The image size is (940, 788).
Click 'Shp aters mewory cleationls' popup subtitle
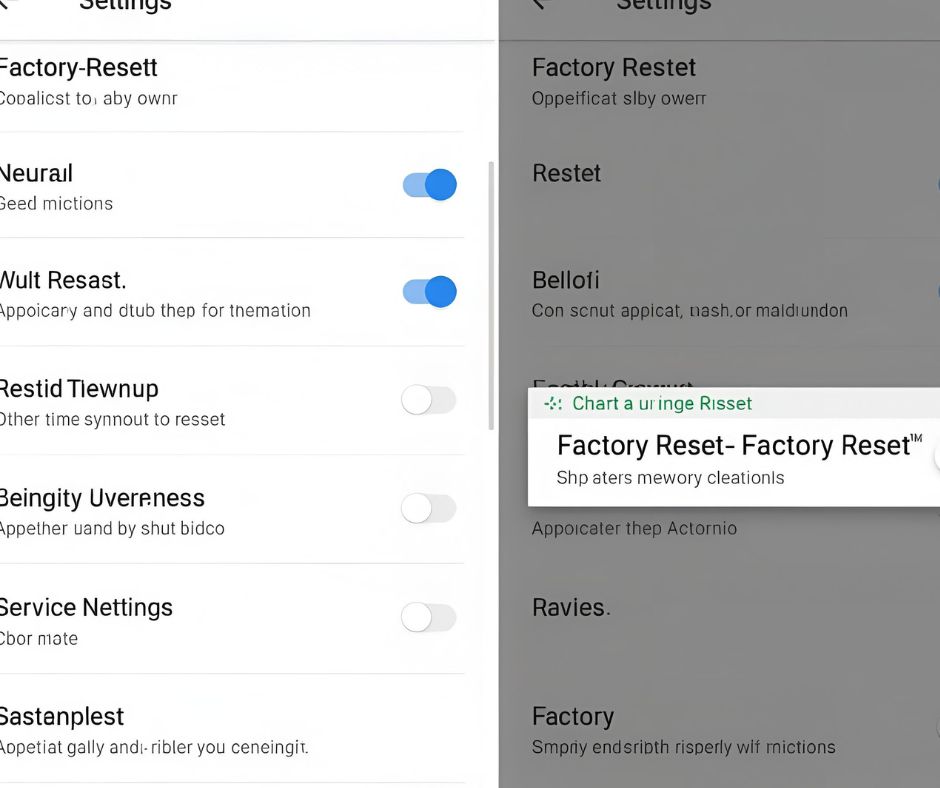point(670,478)
